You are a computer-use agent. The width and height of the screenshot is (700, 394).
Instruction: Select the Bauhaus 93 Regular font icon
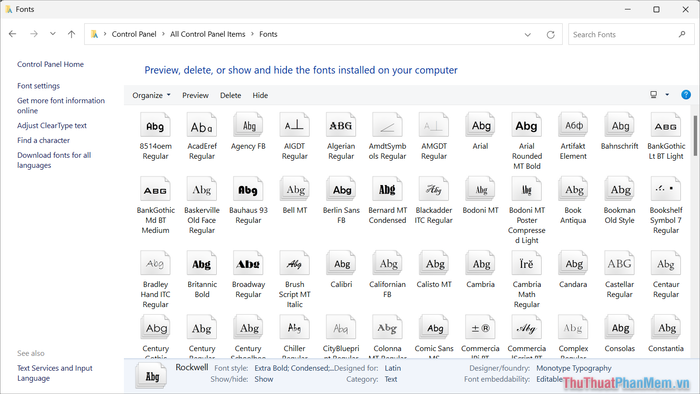pos(248,190)
